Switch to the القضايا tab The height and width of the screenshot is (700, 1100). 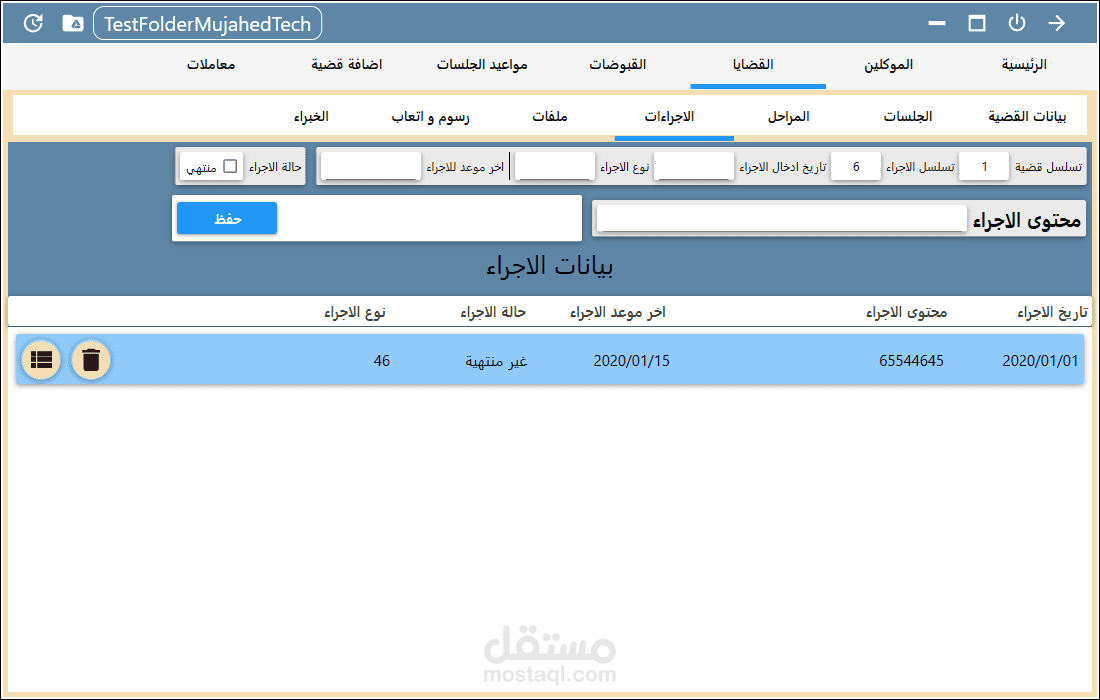753,65
